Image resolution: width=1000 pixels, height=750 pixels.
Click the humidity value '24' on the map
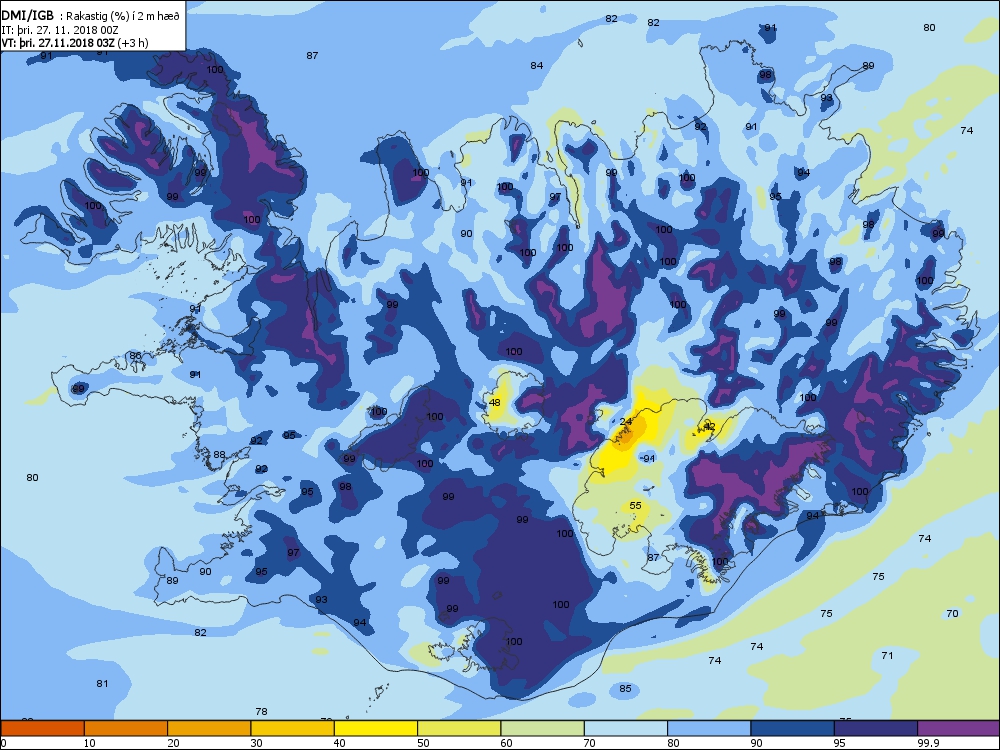[x=626, y=422]
